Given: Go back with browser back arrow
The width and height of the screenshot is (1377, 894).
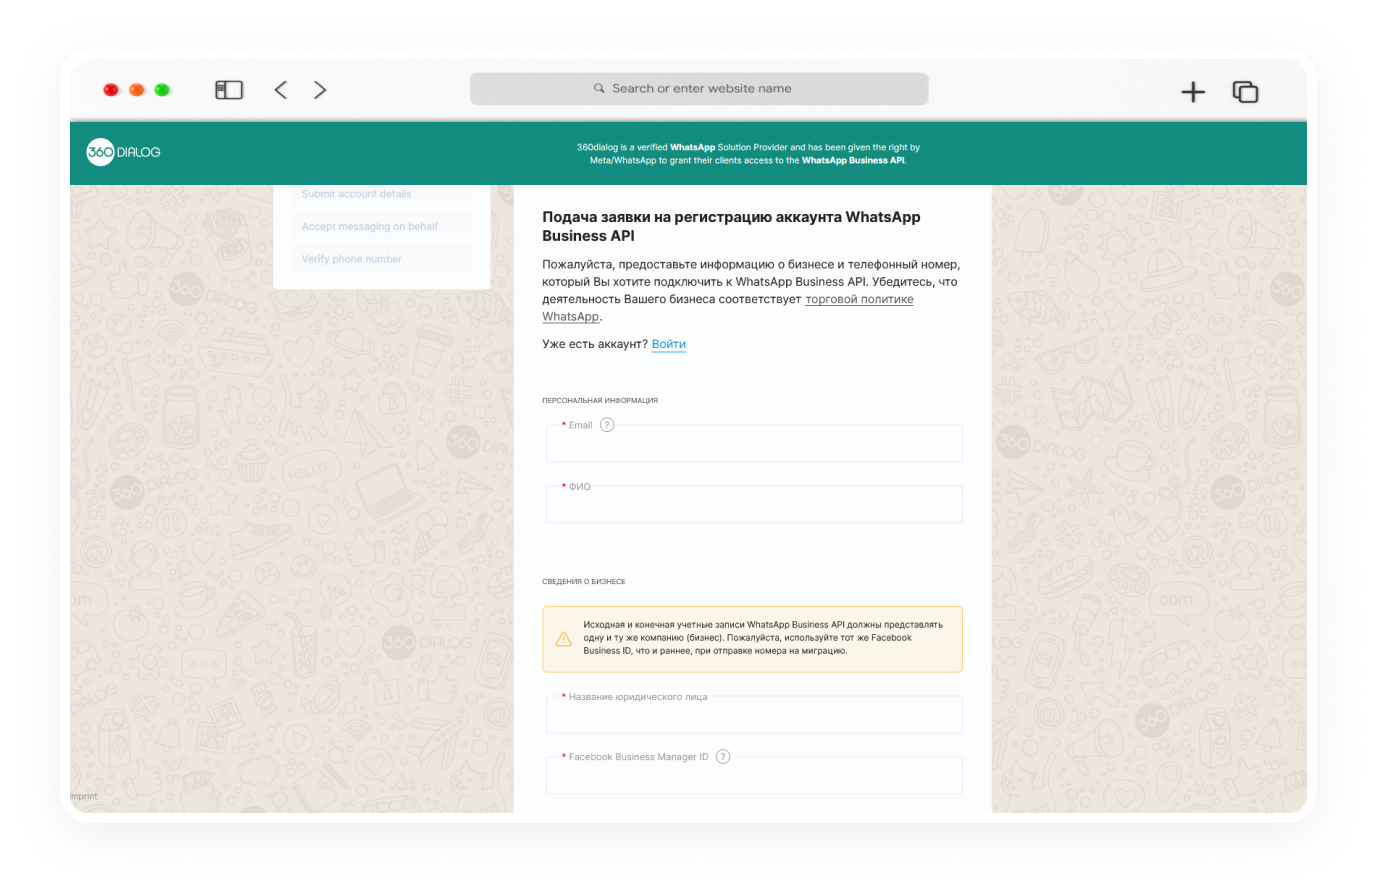Looking at the screenshot, I should coord(281,90).
